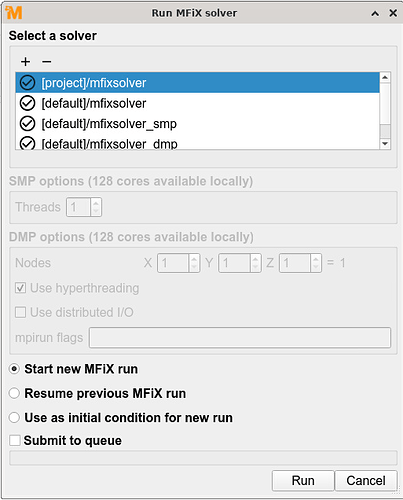Click the checkmark icon beside [default]/mfixsolver_dmp

pyautogui.click(x=27, y=143)
